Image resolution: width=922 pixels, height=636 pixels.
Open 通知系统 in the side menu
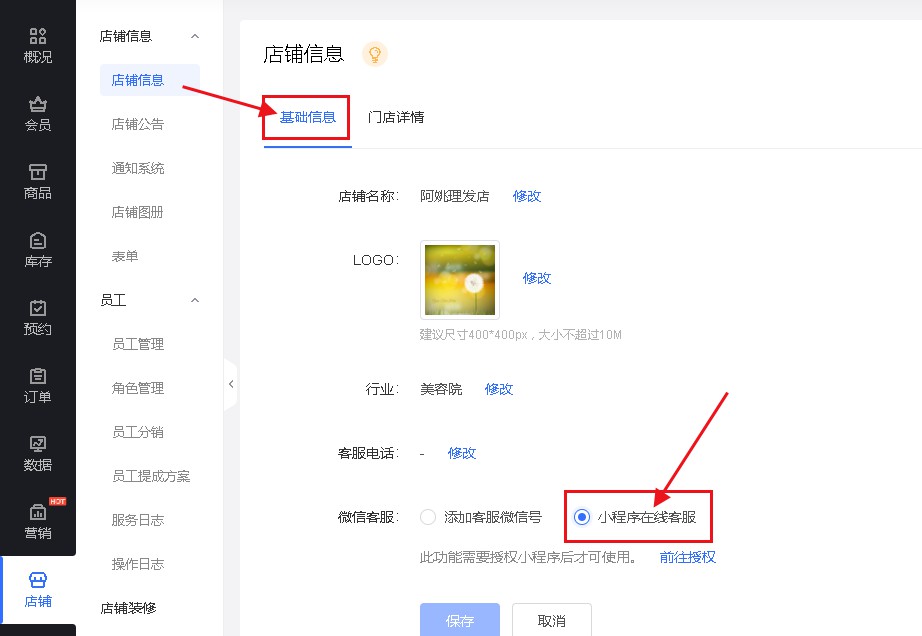tap(138, 168)
